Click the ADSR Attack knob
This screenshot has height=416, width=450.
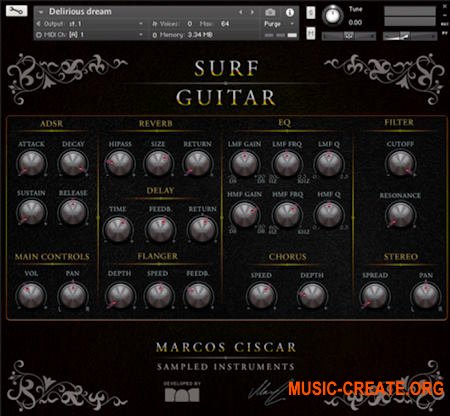31,163
